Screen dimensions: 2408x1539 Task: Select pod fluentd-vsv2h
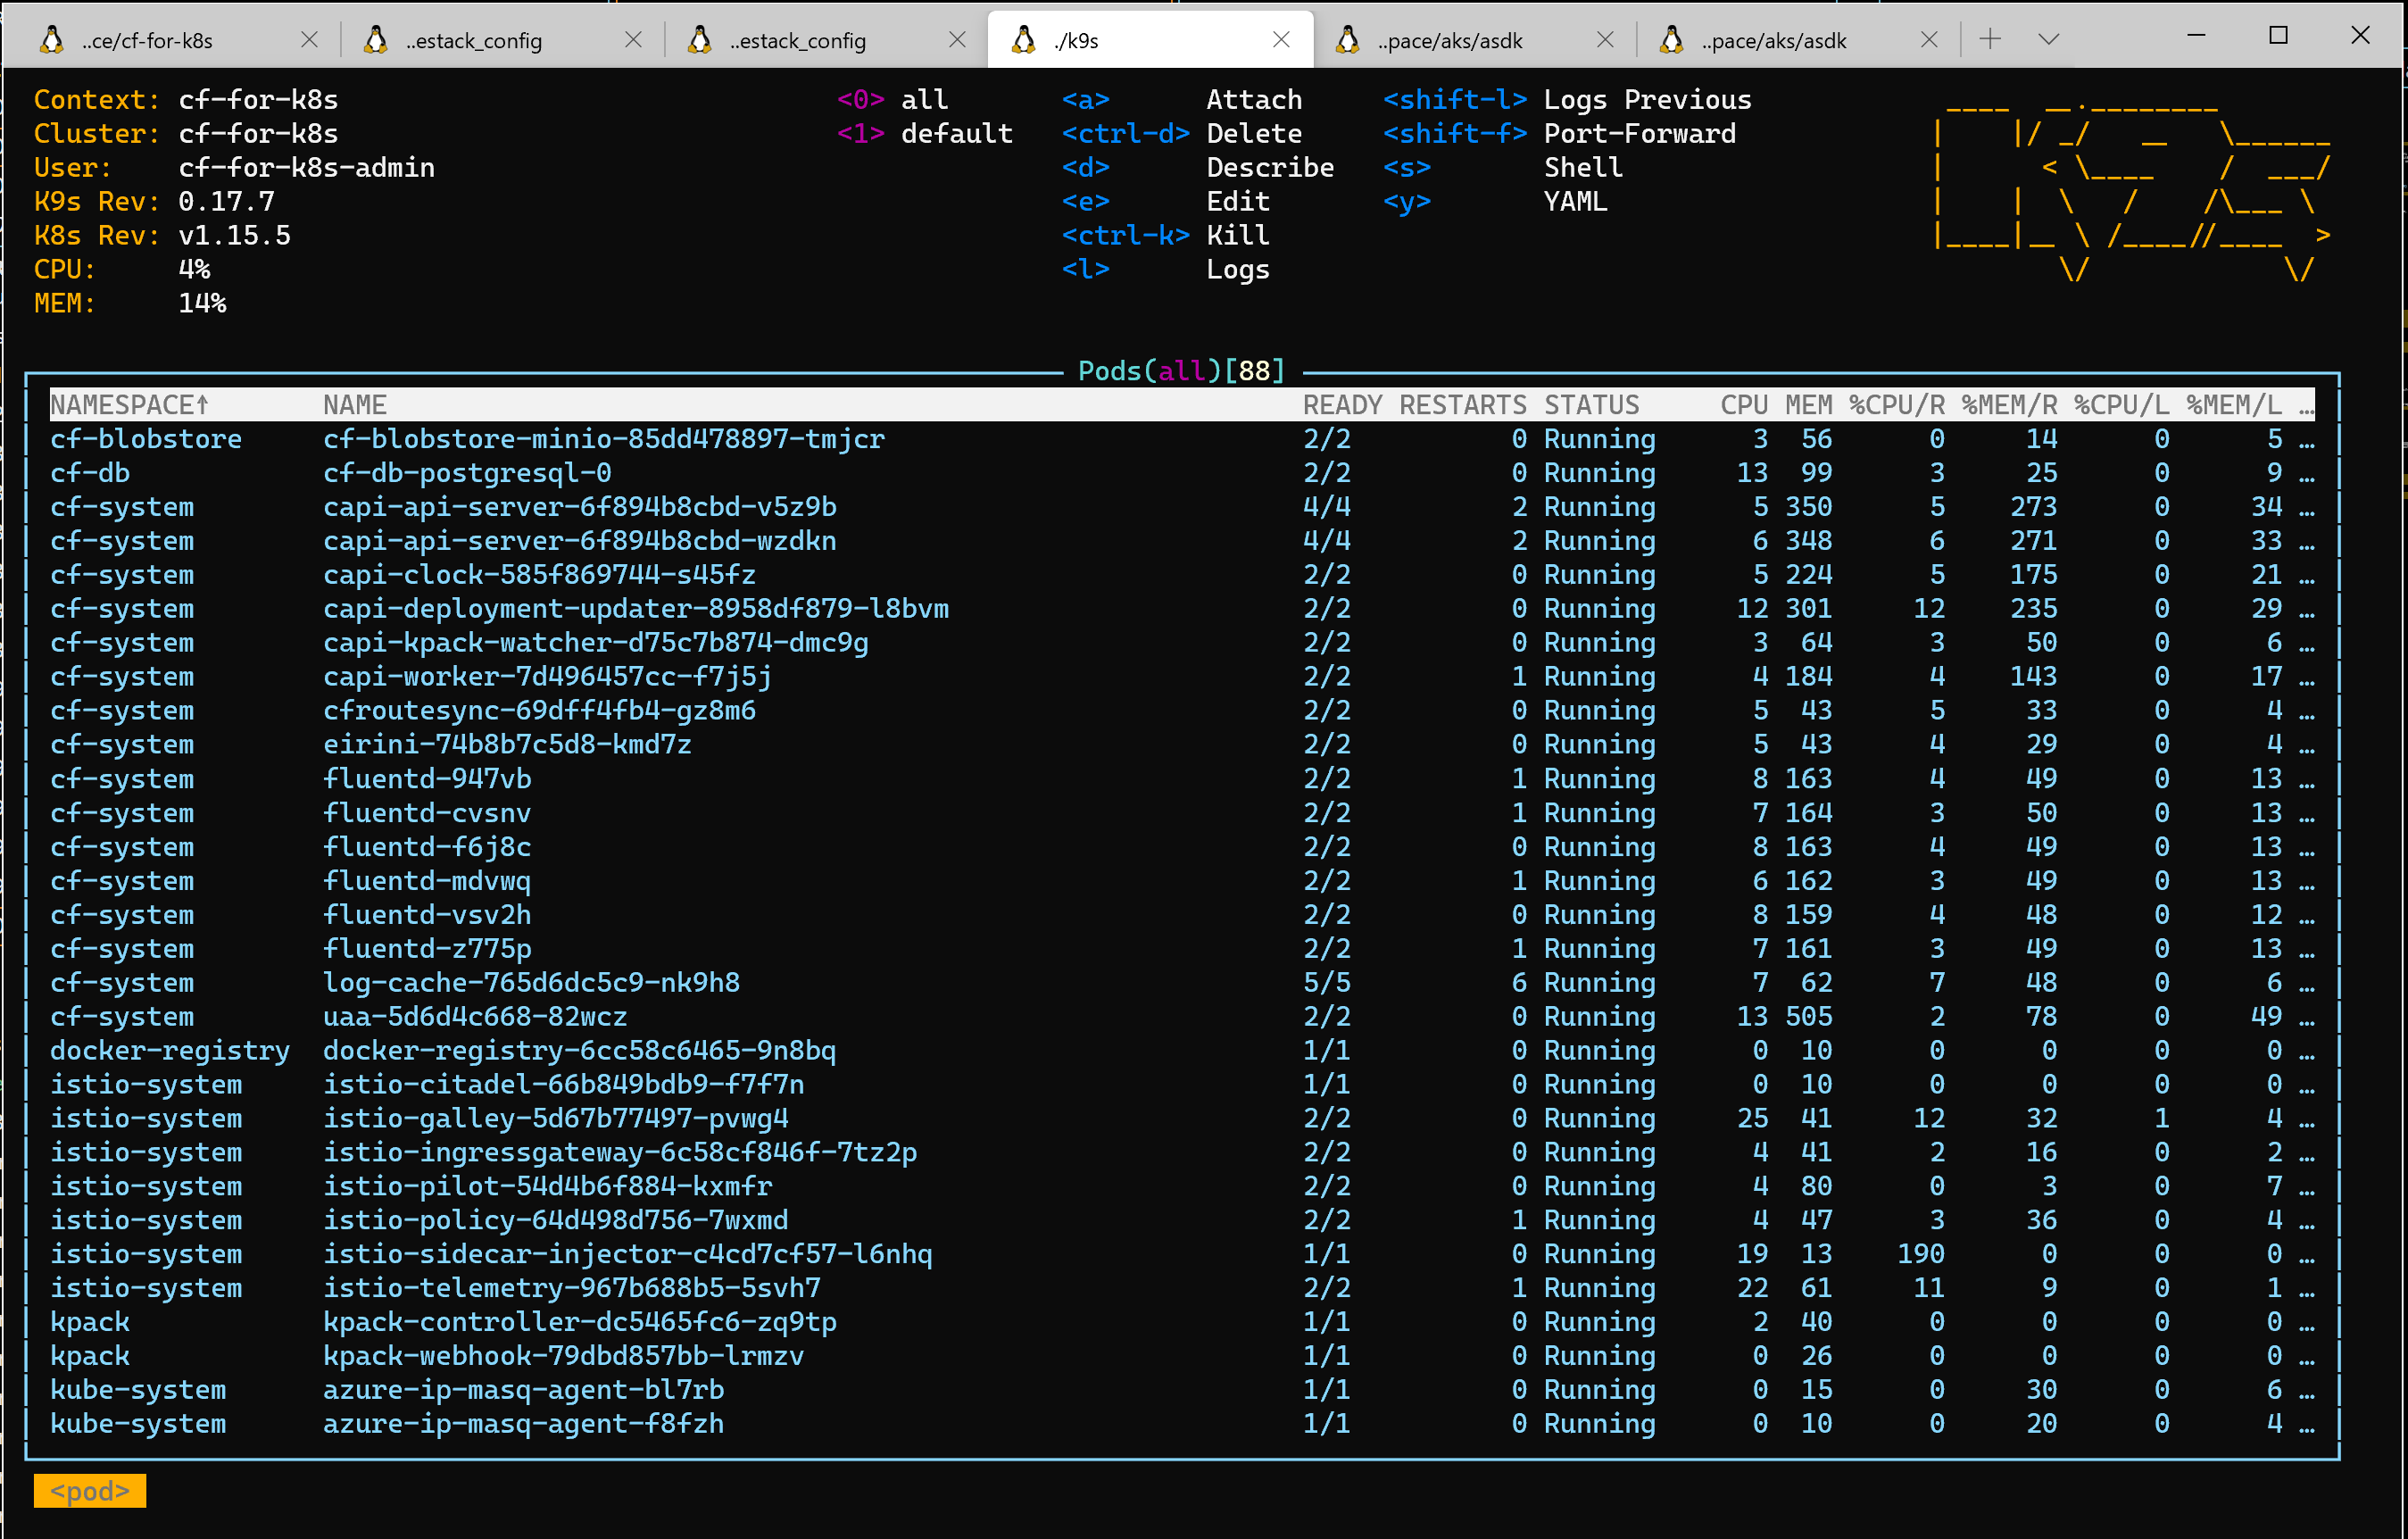pos(1182,915)
